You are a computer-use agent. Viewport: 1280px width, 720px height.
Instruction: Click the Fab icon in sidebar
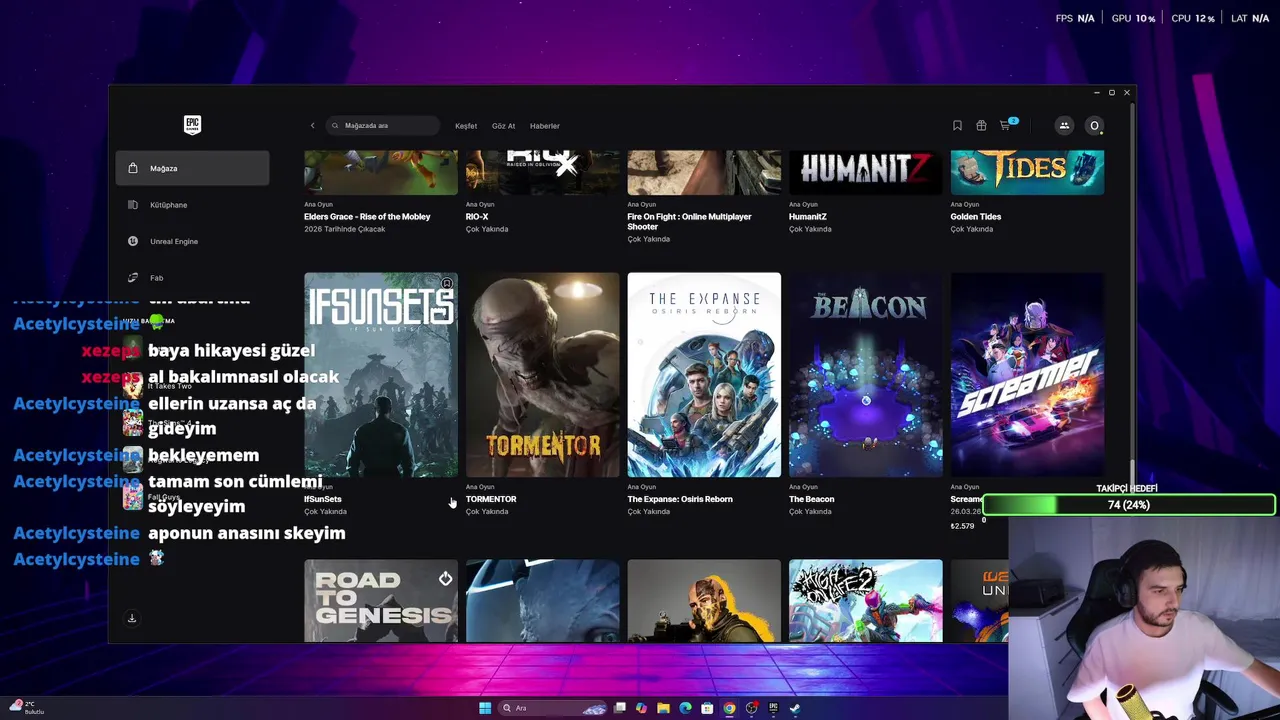(133, 278)
